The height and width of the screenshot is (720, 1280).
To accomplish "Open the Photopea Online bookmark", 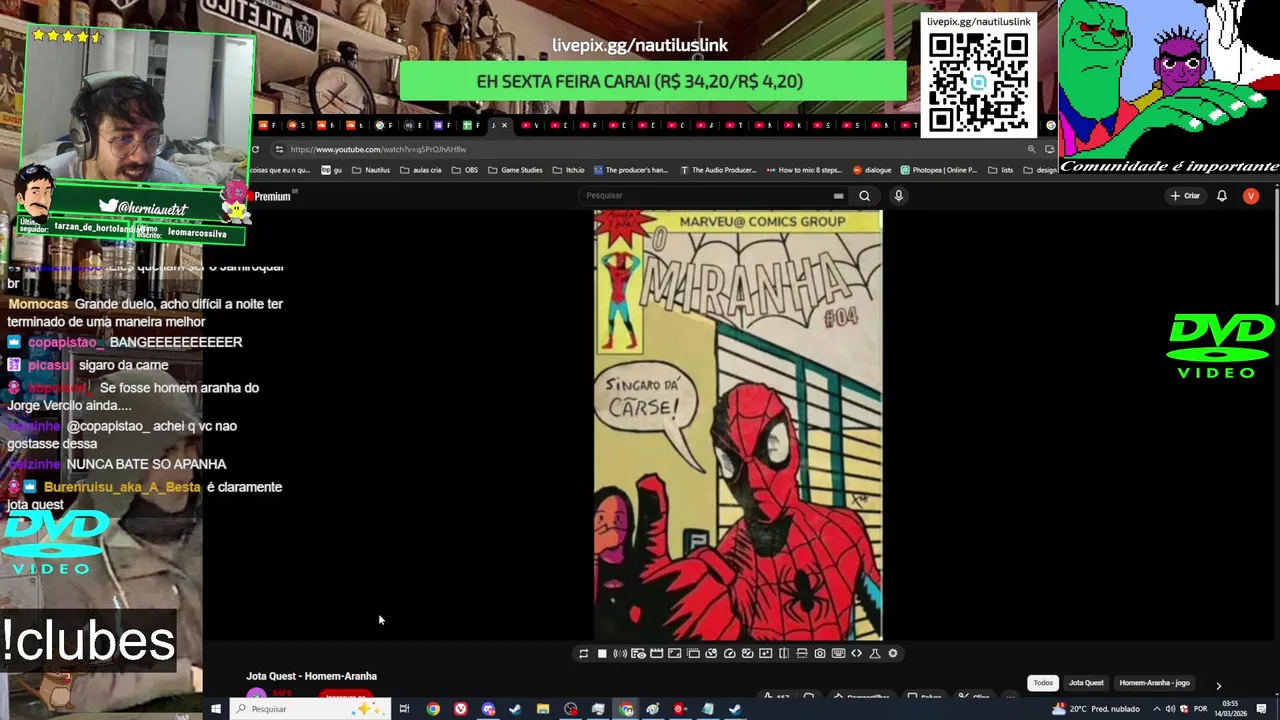I will click(938, 170).
